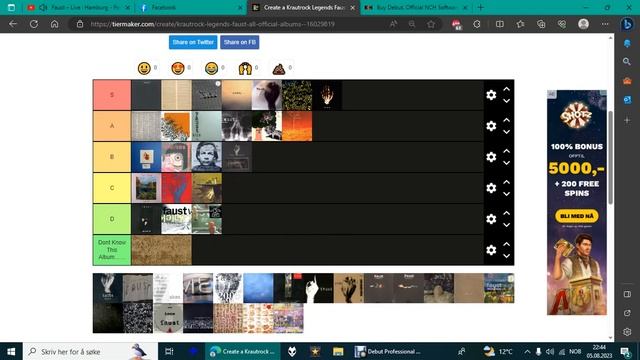Screen dimensions: 640x360
Task: Open settings gear for B tier row
Action: coord(491,157)
